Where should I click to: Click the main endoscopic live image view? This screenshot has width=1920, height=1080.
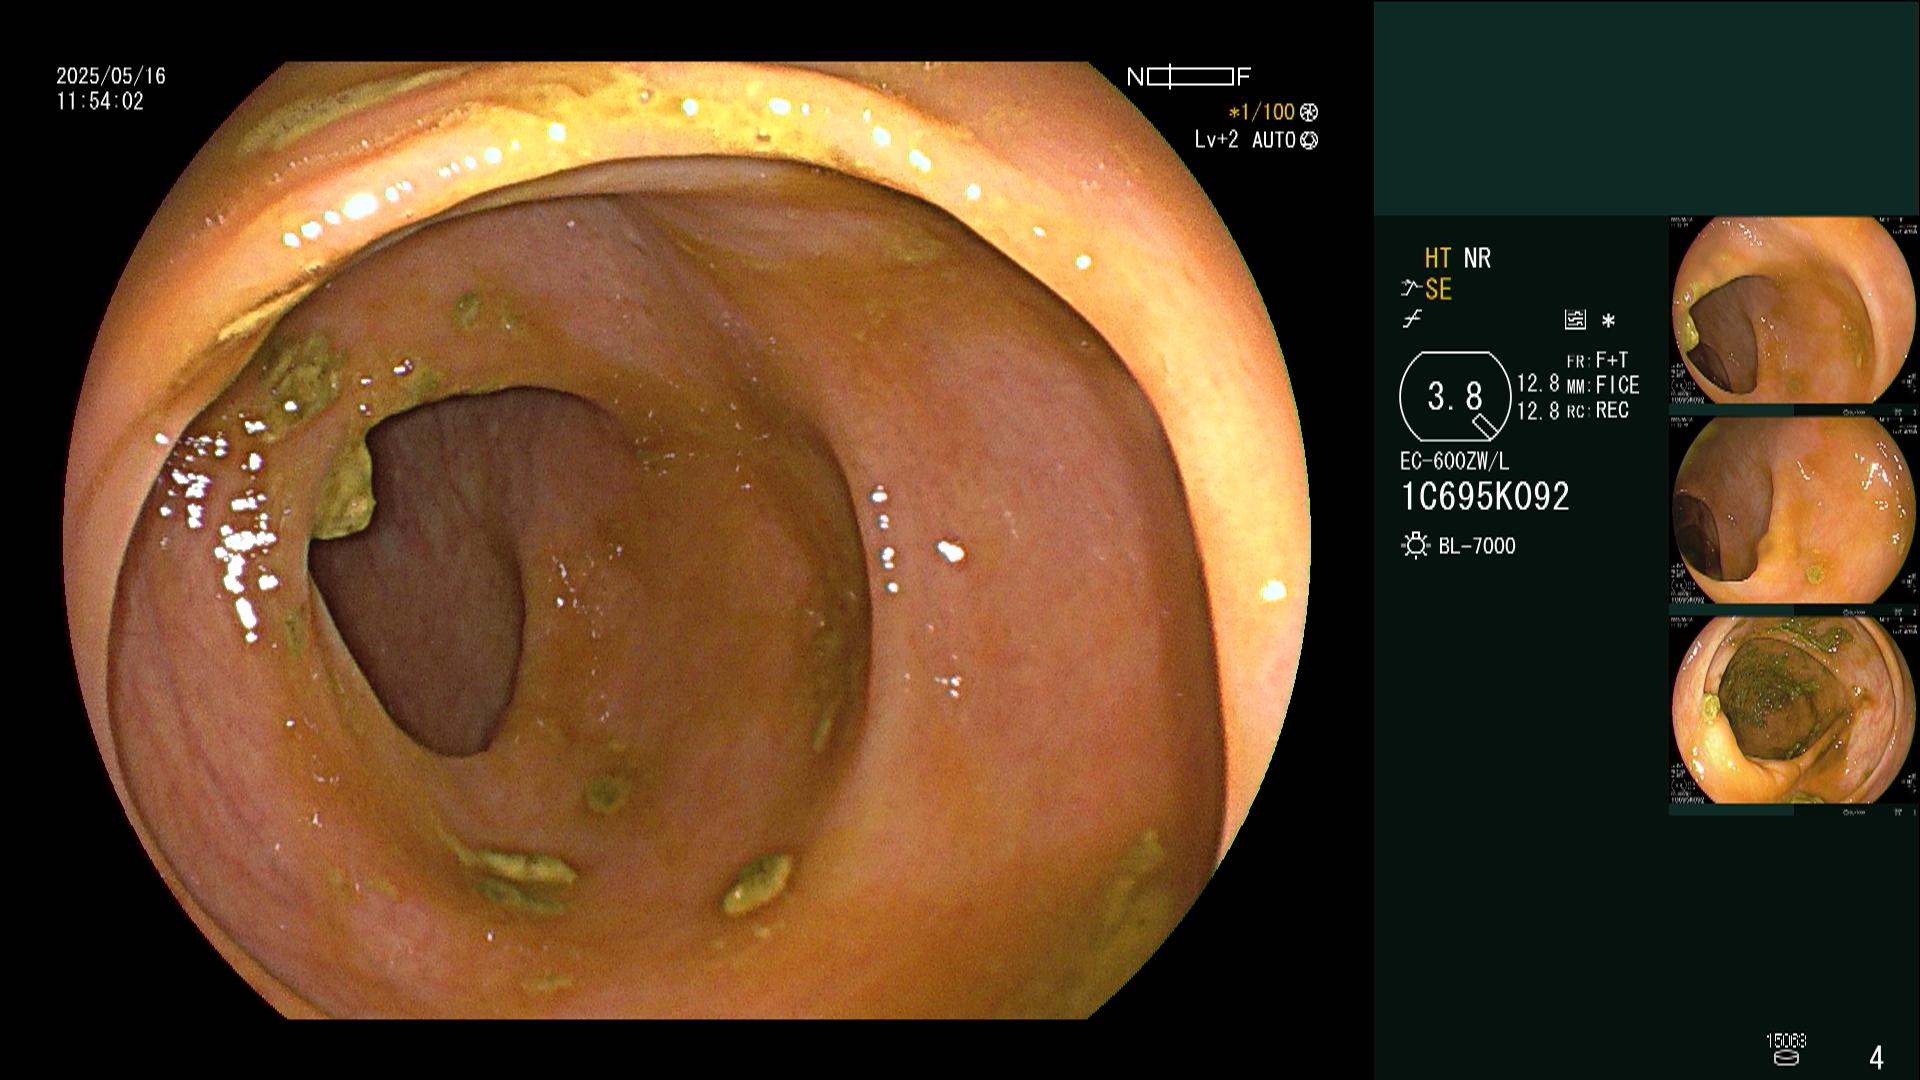687,540
